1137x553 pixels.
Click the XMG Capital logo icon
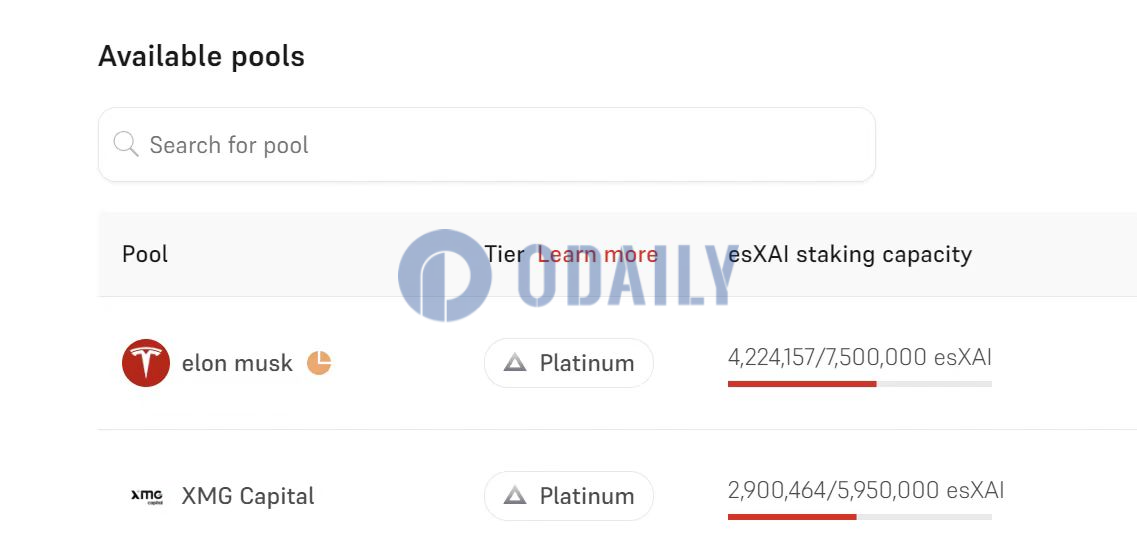point(146,496)
